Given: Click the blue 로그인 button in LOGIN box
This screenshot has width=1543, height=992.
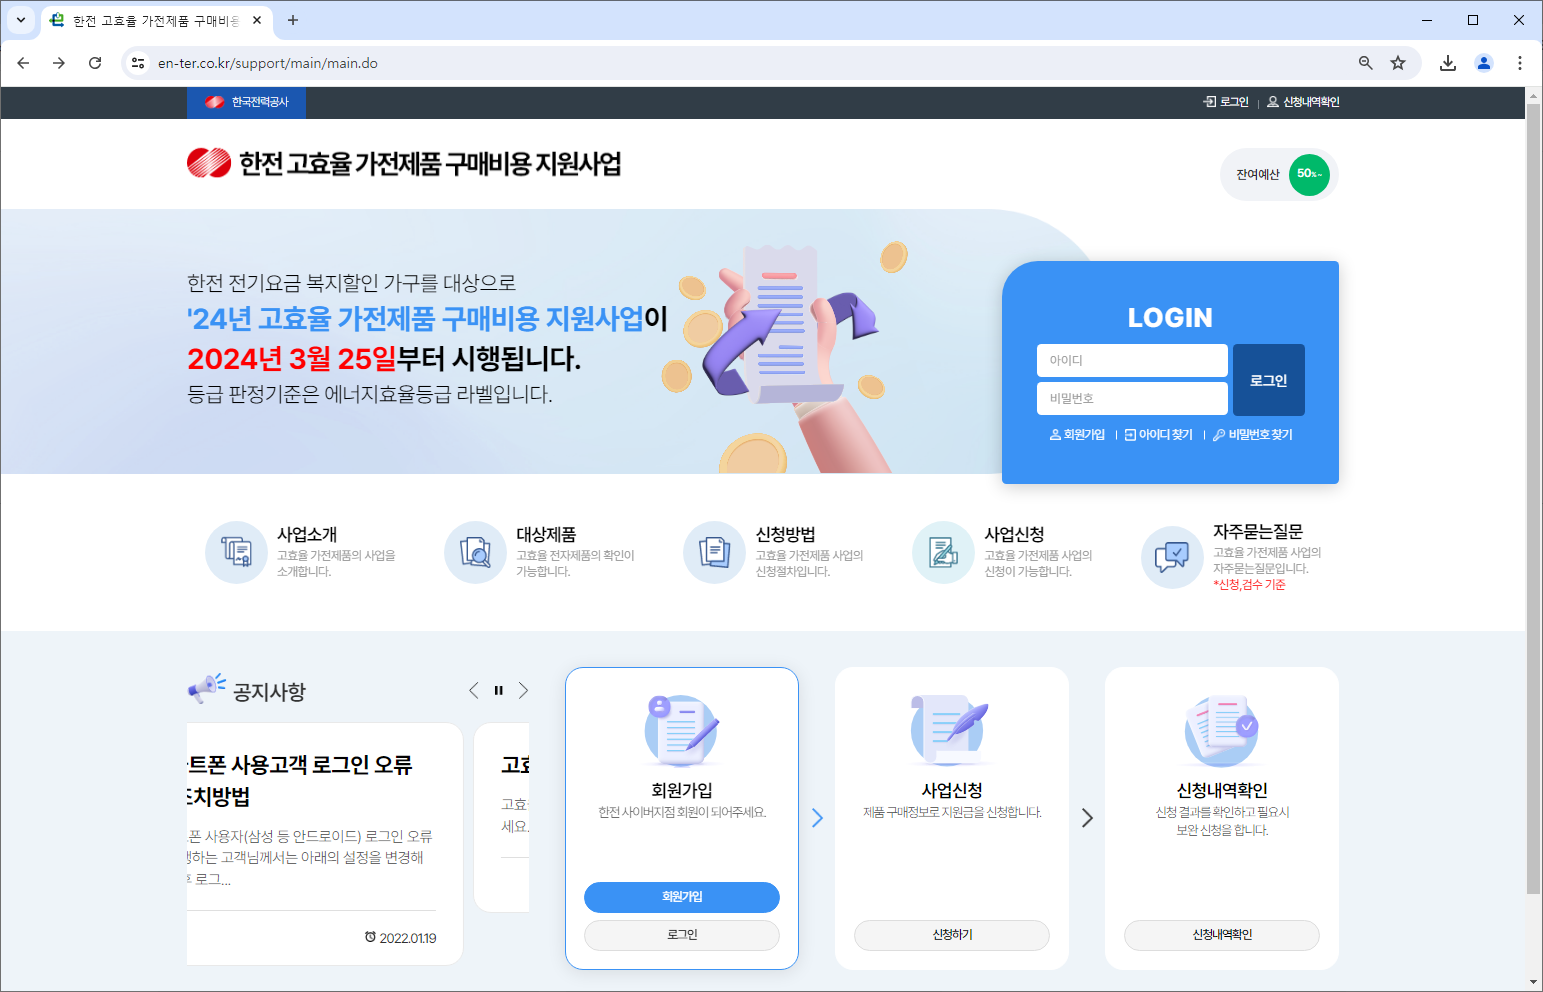Looking at the screenshot, I should pyautogui.click(x=1268, y=380).
